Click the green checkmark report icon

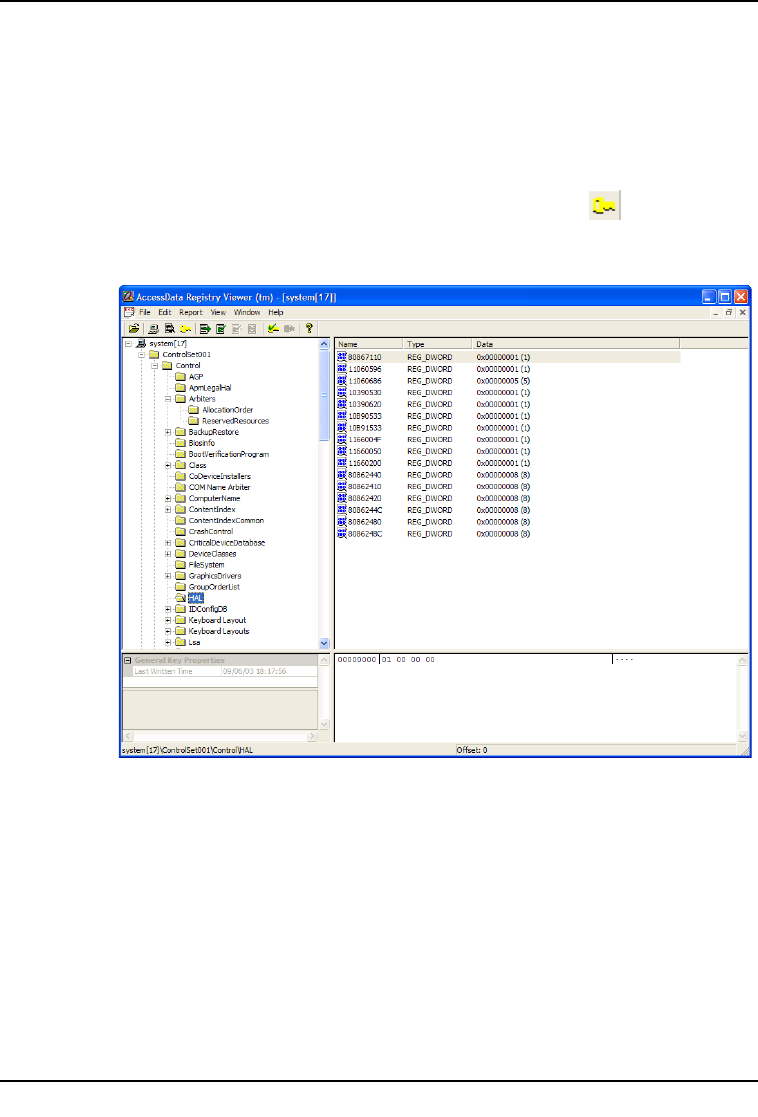(221, 328)
